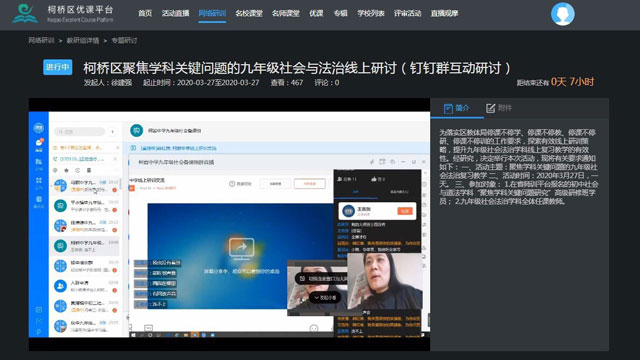
Task: Click the Windows Start button in the recorded taskbar
Action: coord(133,335)
